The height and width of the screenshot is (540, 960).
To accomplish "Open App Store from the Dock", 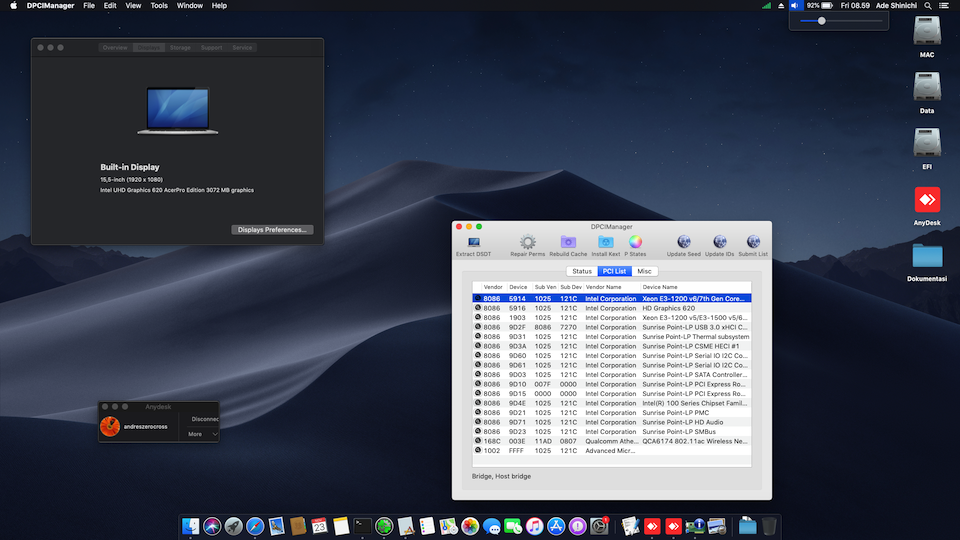I will (556, 526).
